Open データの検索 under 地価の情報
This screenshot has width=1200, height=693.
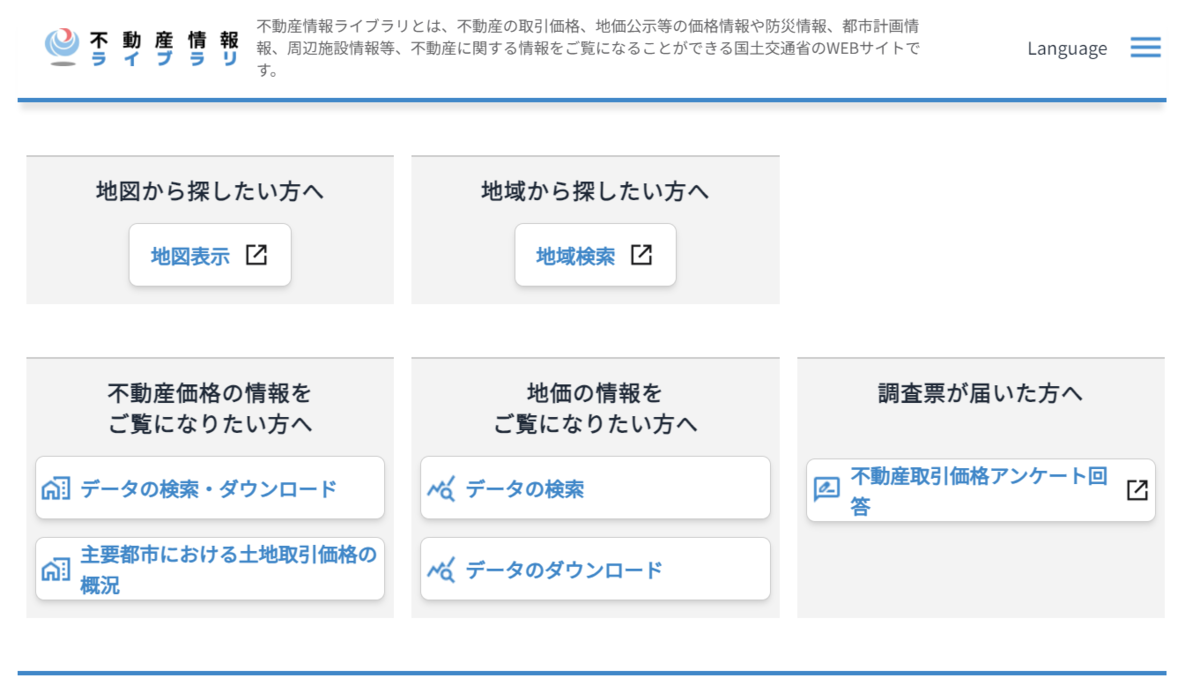(x=595, y=487)
